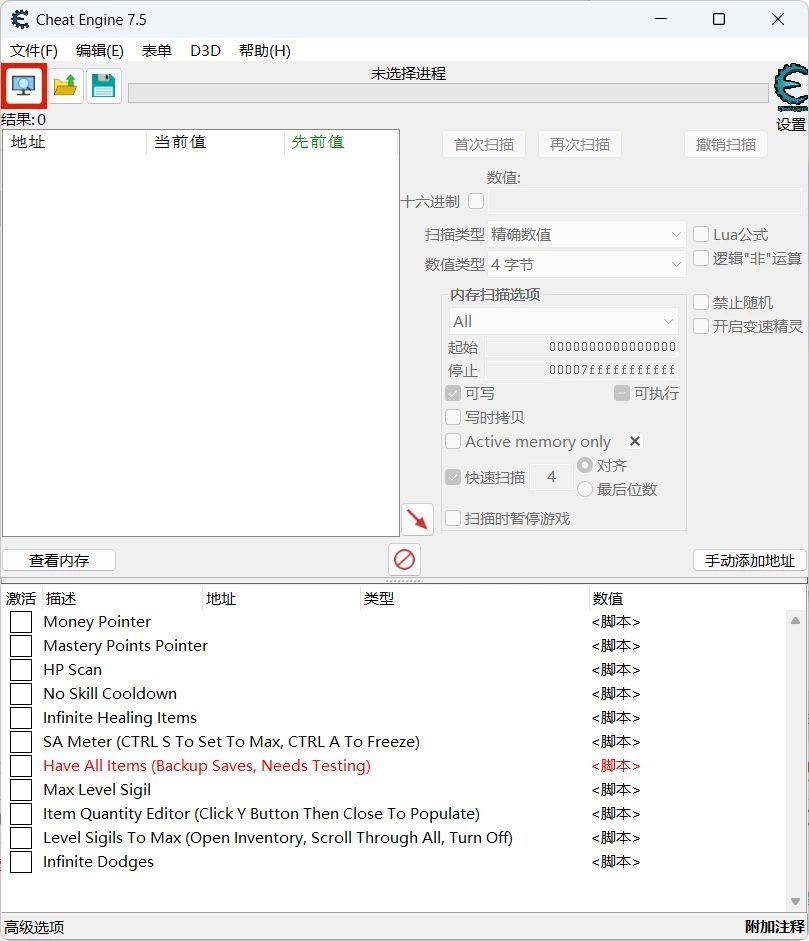
Task: Open 高级选项 in the status bar
Action: tap(34, 927)
